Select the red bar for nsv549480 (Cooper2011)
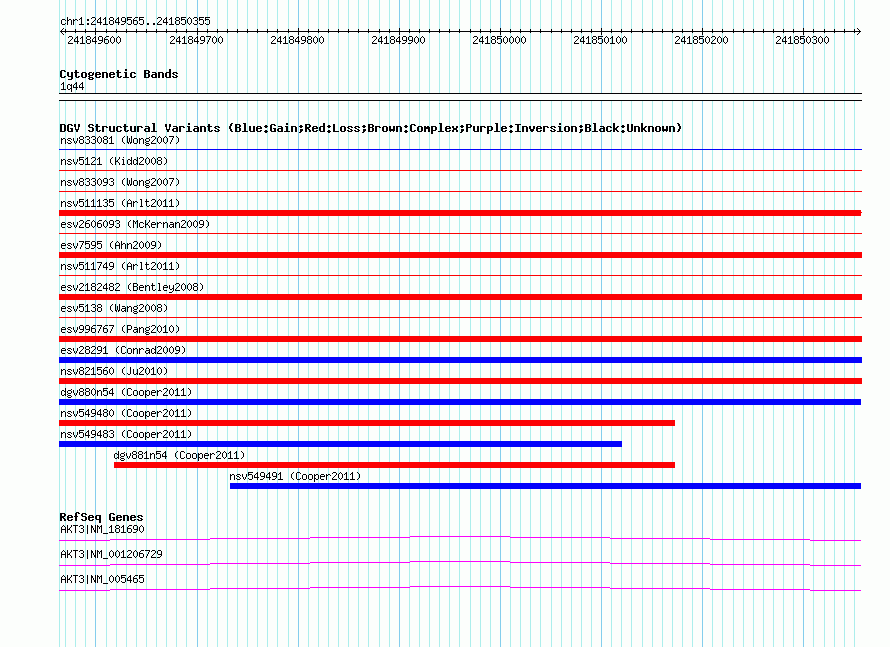890x647 pixels. pyautogui.click(x=367, y=423)
